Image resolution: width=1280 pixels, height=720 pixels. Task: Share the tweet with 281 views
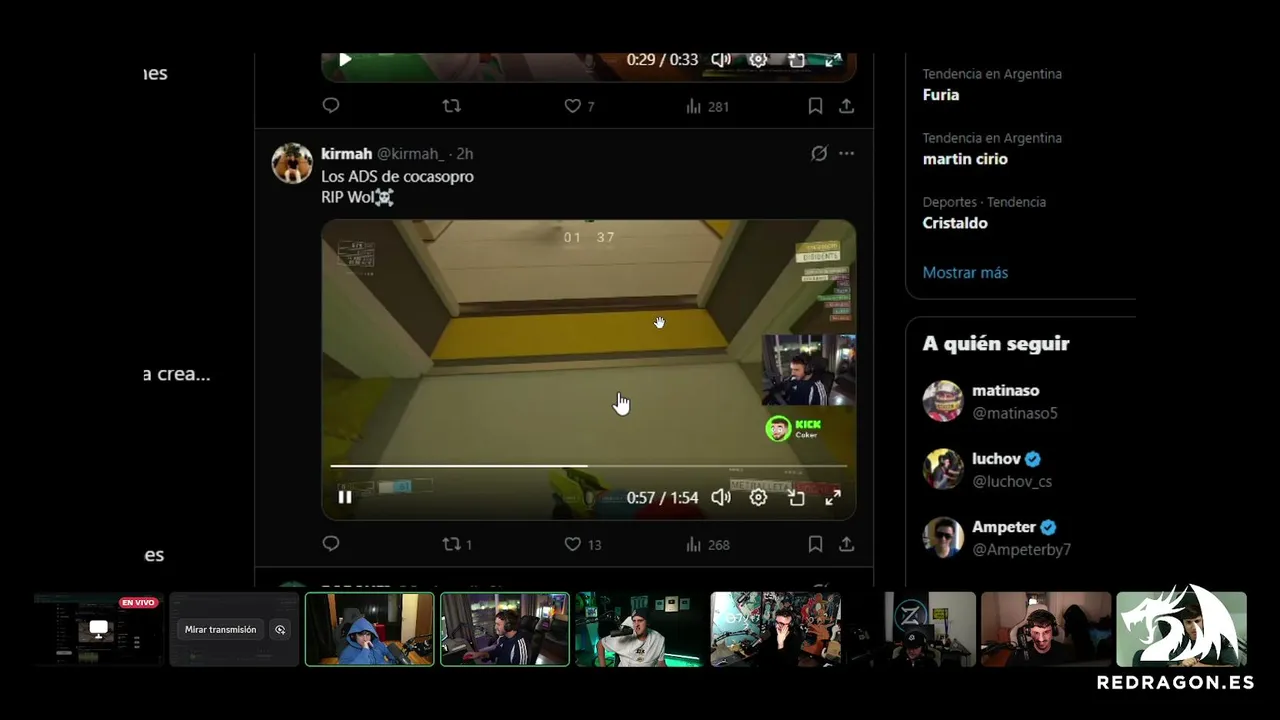[x=846, y=106]
